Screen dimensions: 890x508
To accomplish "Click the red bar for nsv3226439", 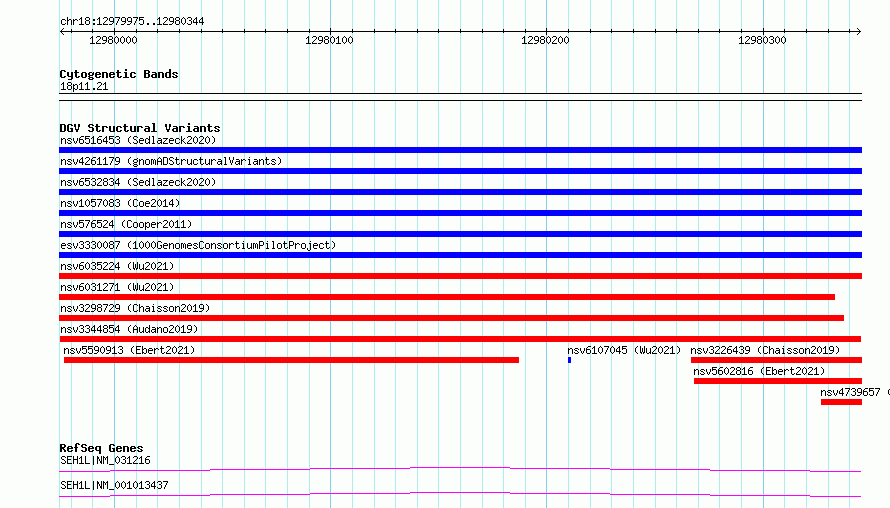I will coord(776,360).
